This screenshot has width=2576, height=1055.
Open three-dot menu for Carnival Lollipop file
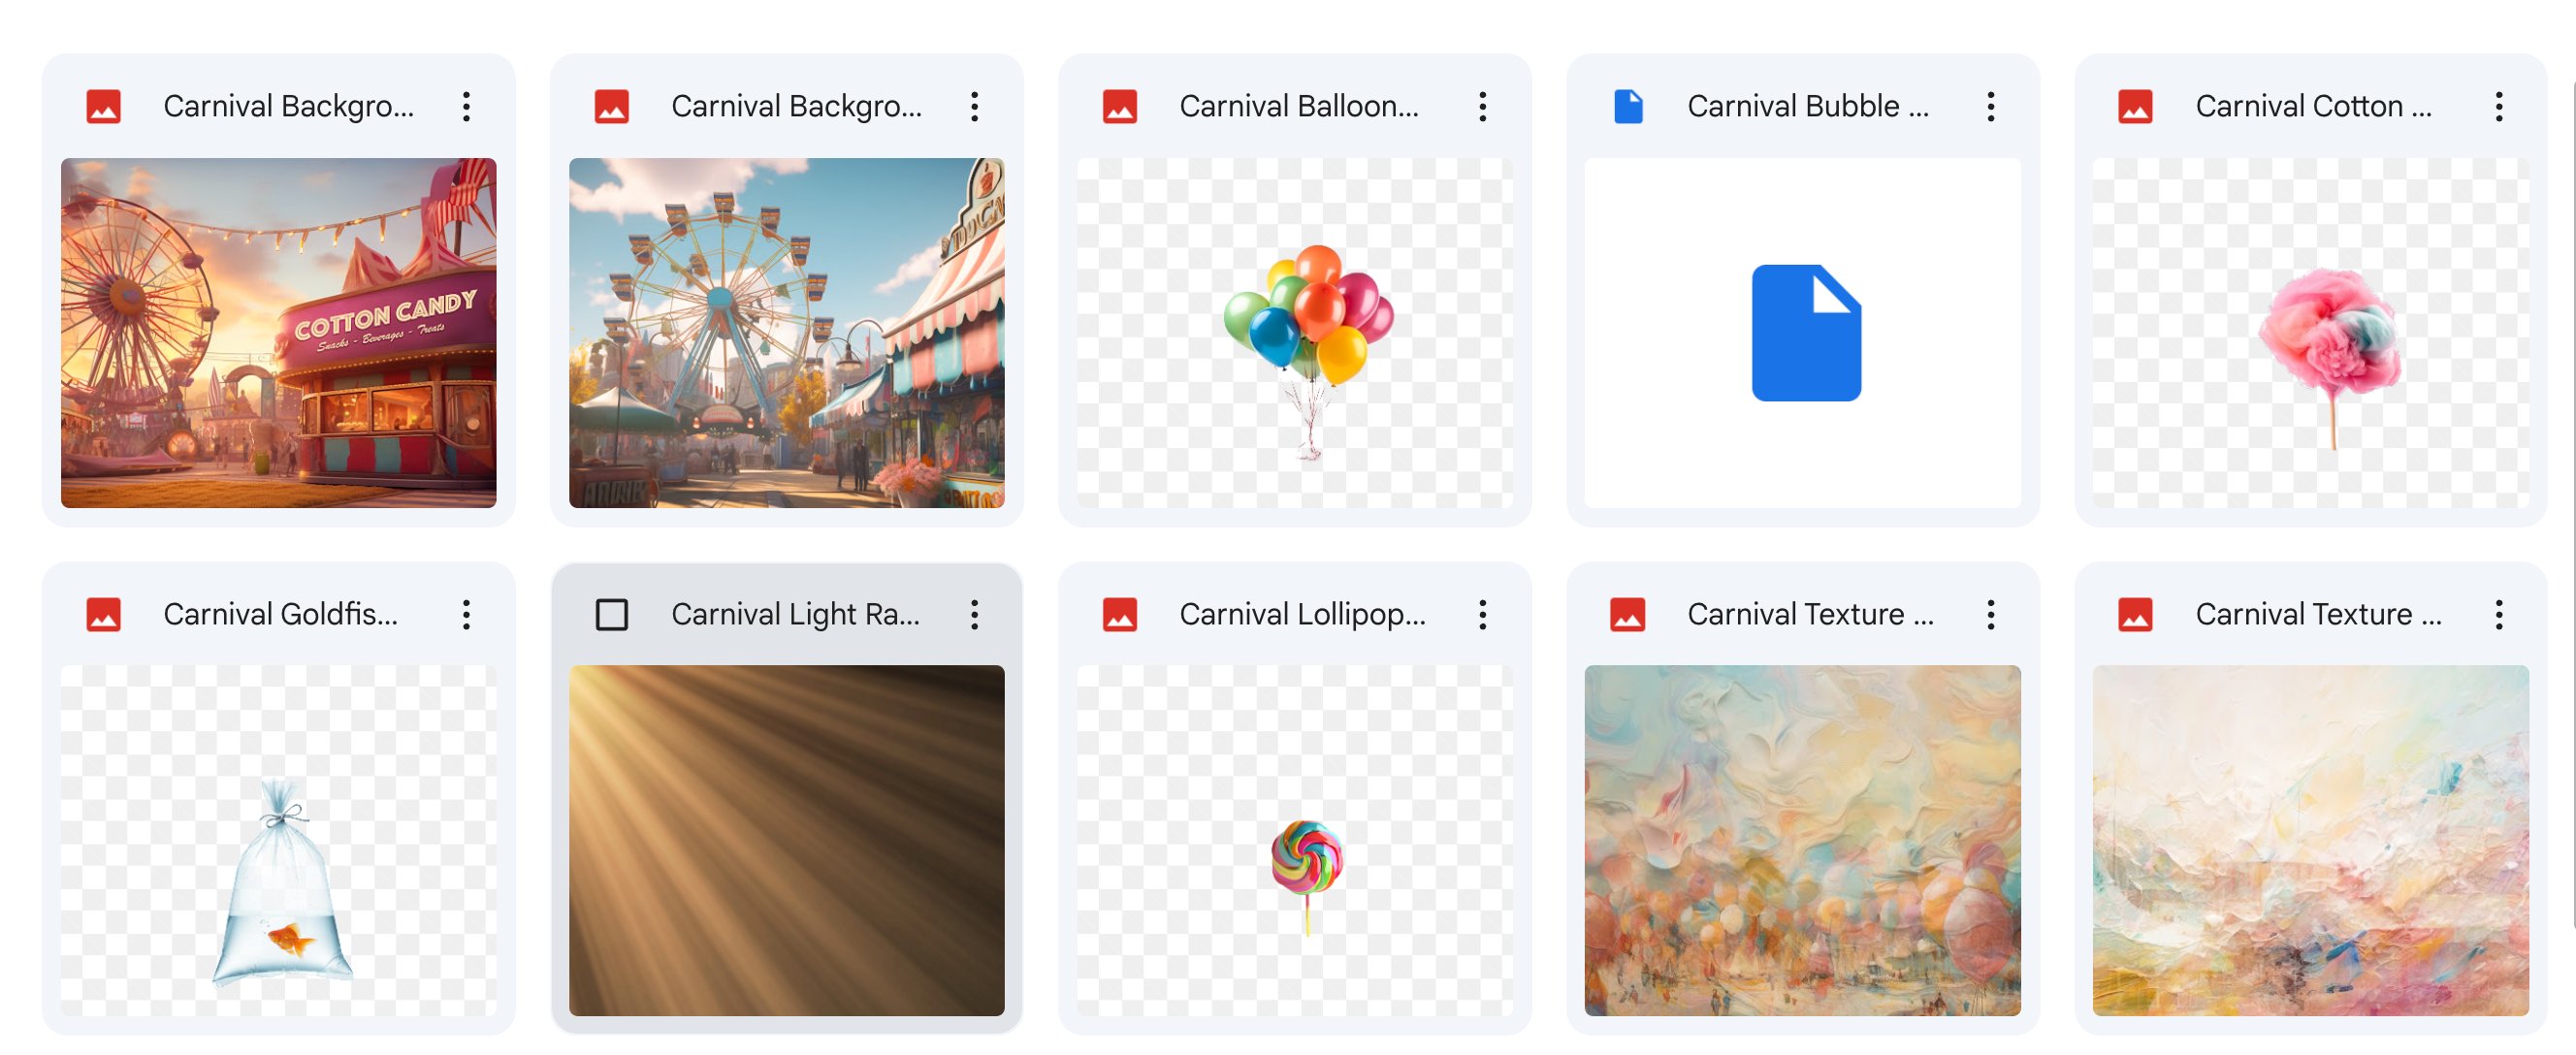(x=1482, y=614)
